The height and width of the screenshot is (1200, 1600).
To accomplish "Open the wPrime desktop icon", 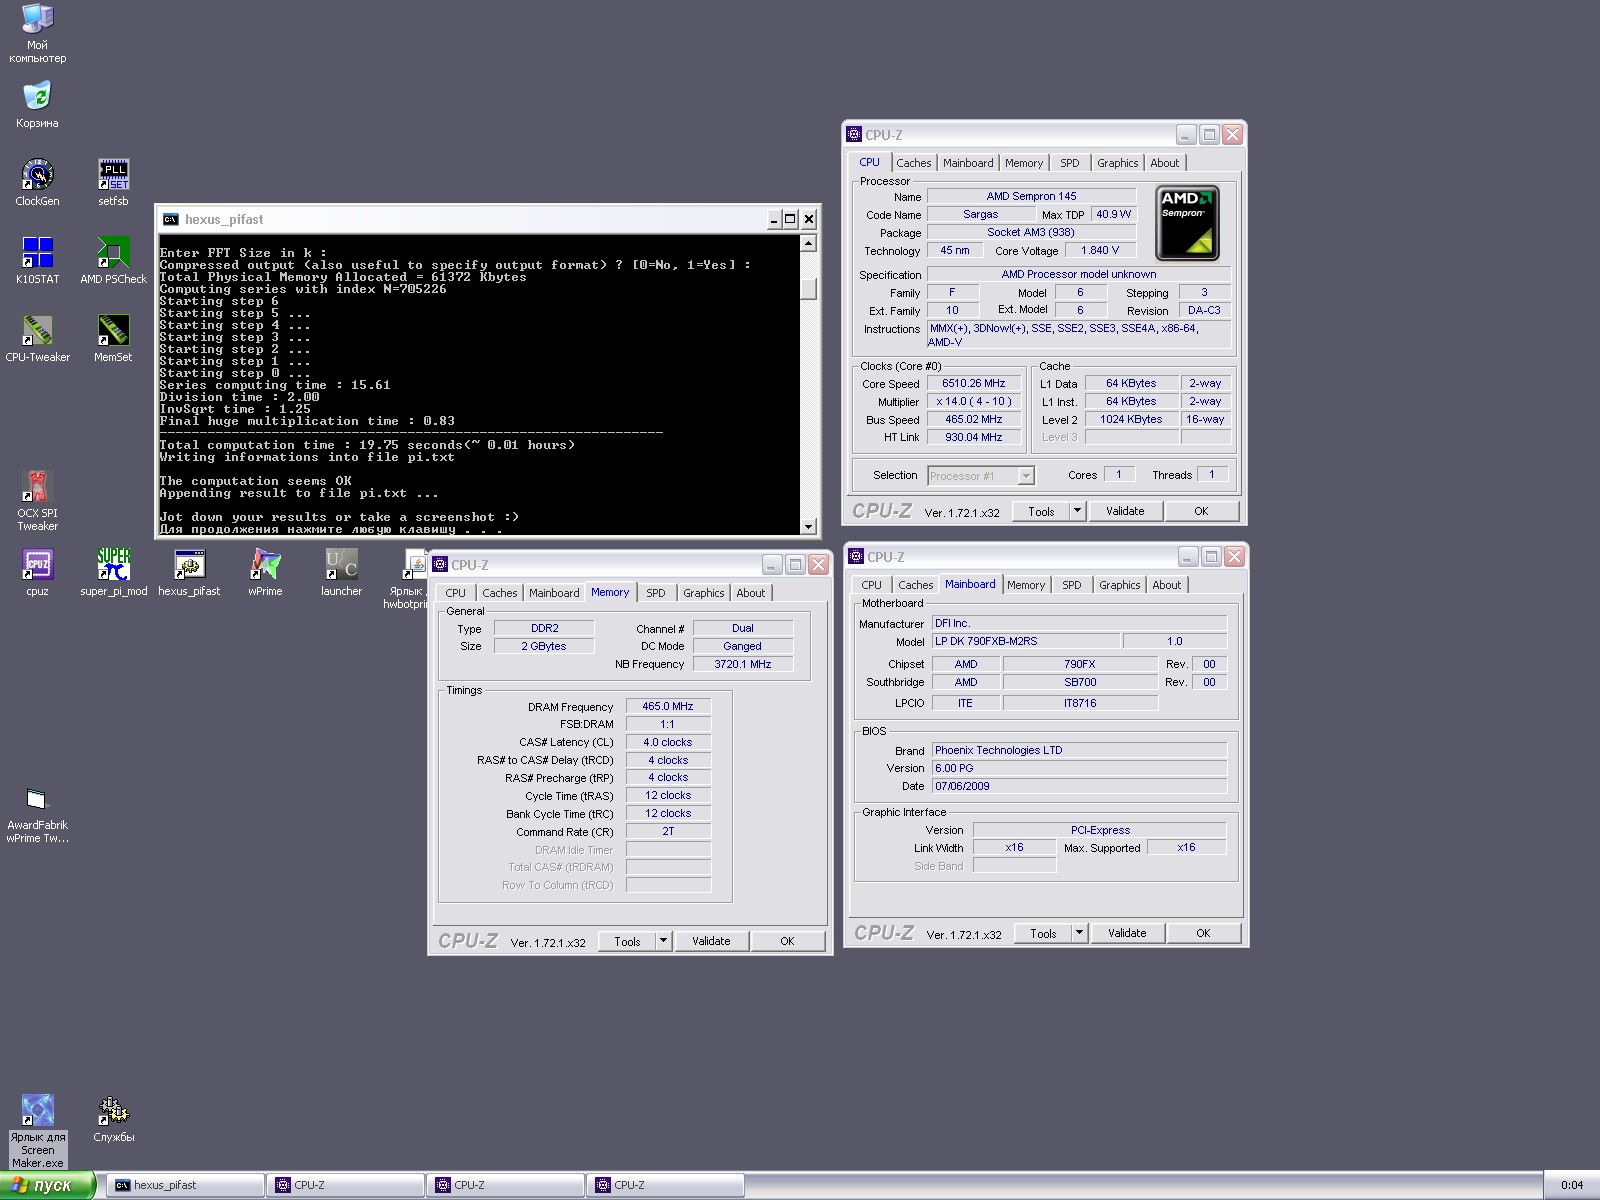I will [265, 565].
